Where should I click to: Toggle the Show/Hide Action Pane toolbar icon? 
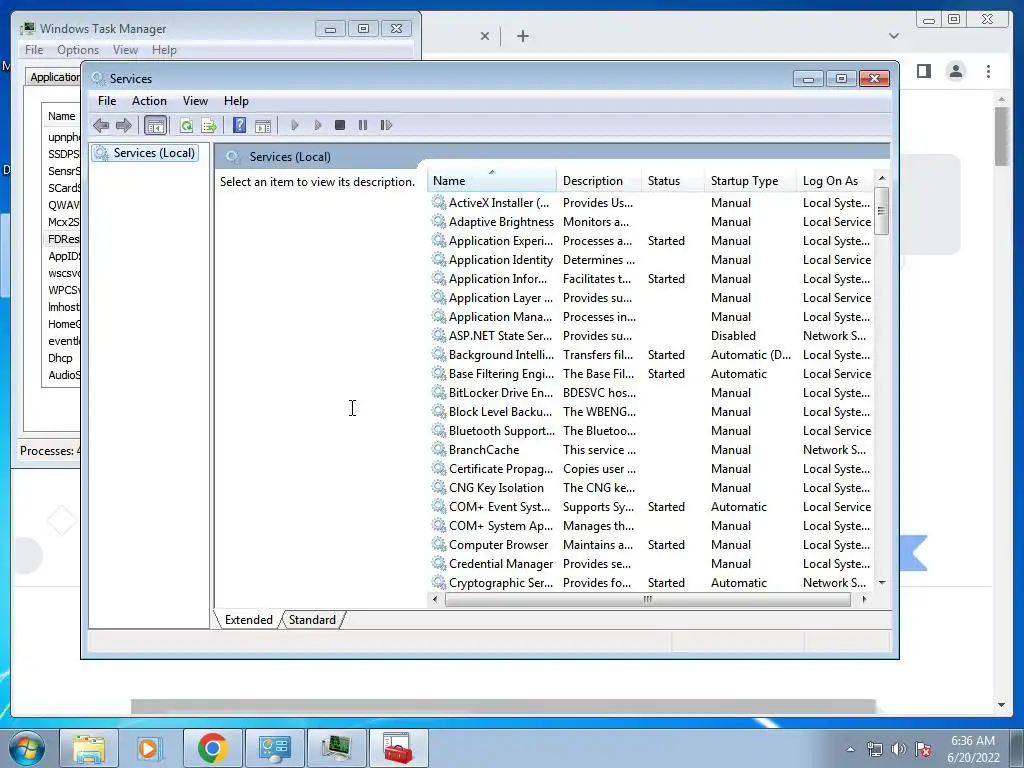tap(263, 125)
